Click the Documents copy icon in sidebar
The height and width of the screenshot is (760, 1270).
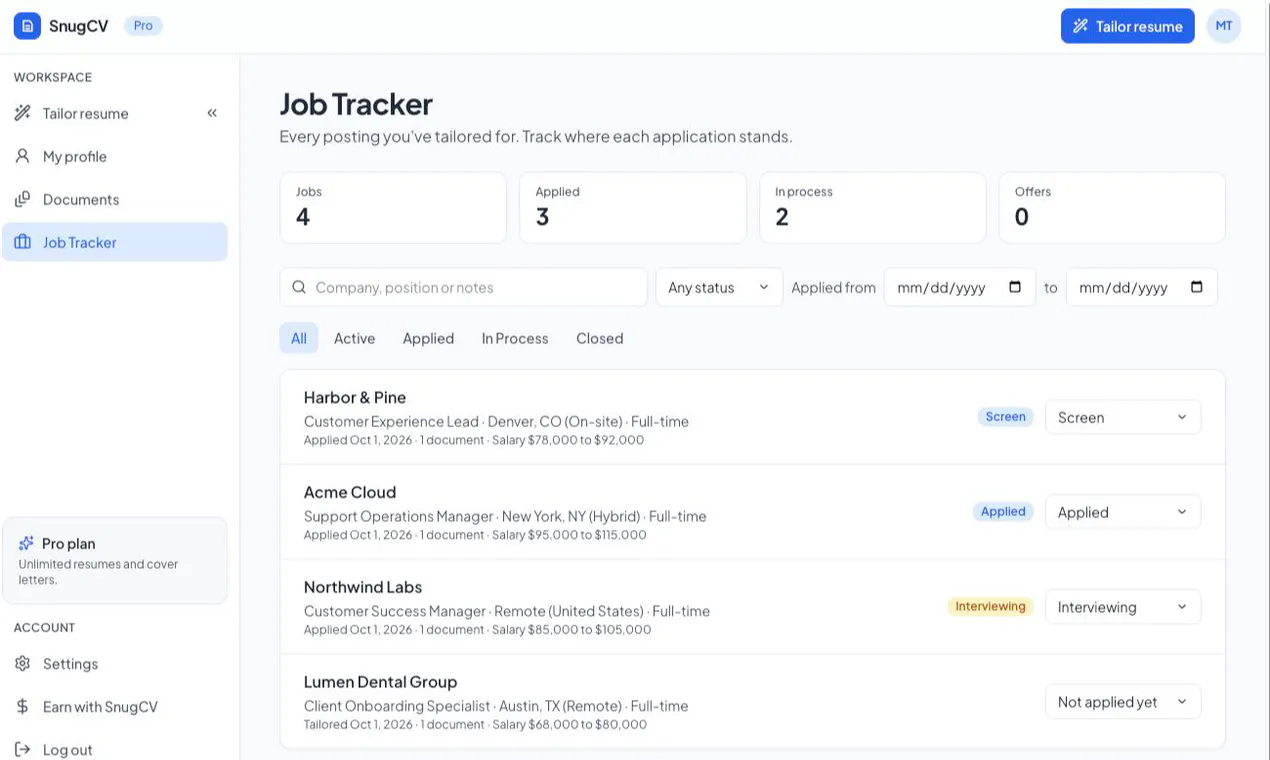click(22, 199)
